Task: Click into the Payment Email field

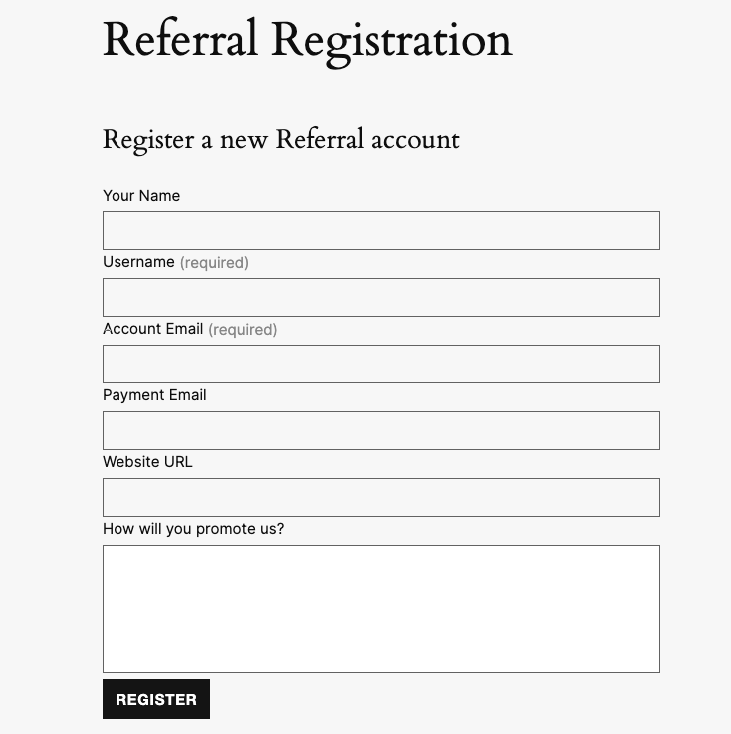Action: (x=381, y=430)
